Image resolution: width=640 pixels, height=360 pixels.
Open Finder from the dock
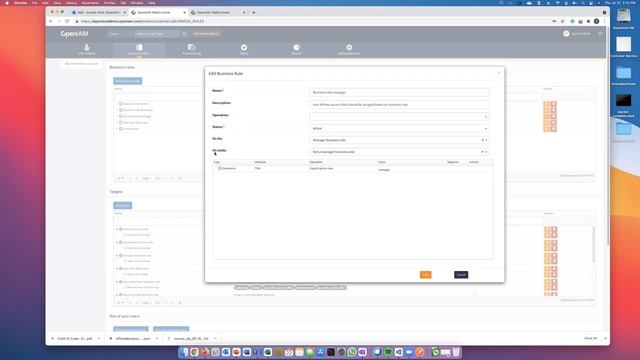[184, 352]
